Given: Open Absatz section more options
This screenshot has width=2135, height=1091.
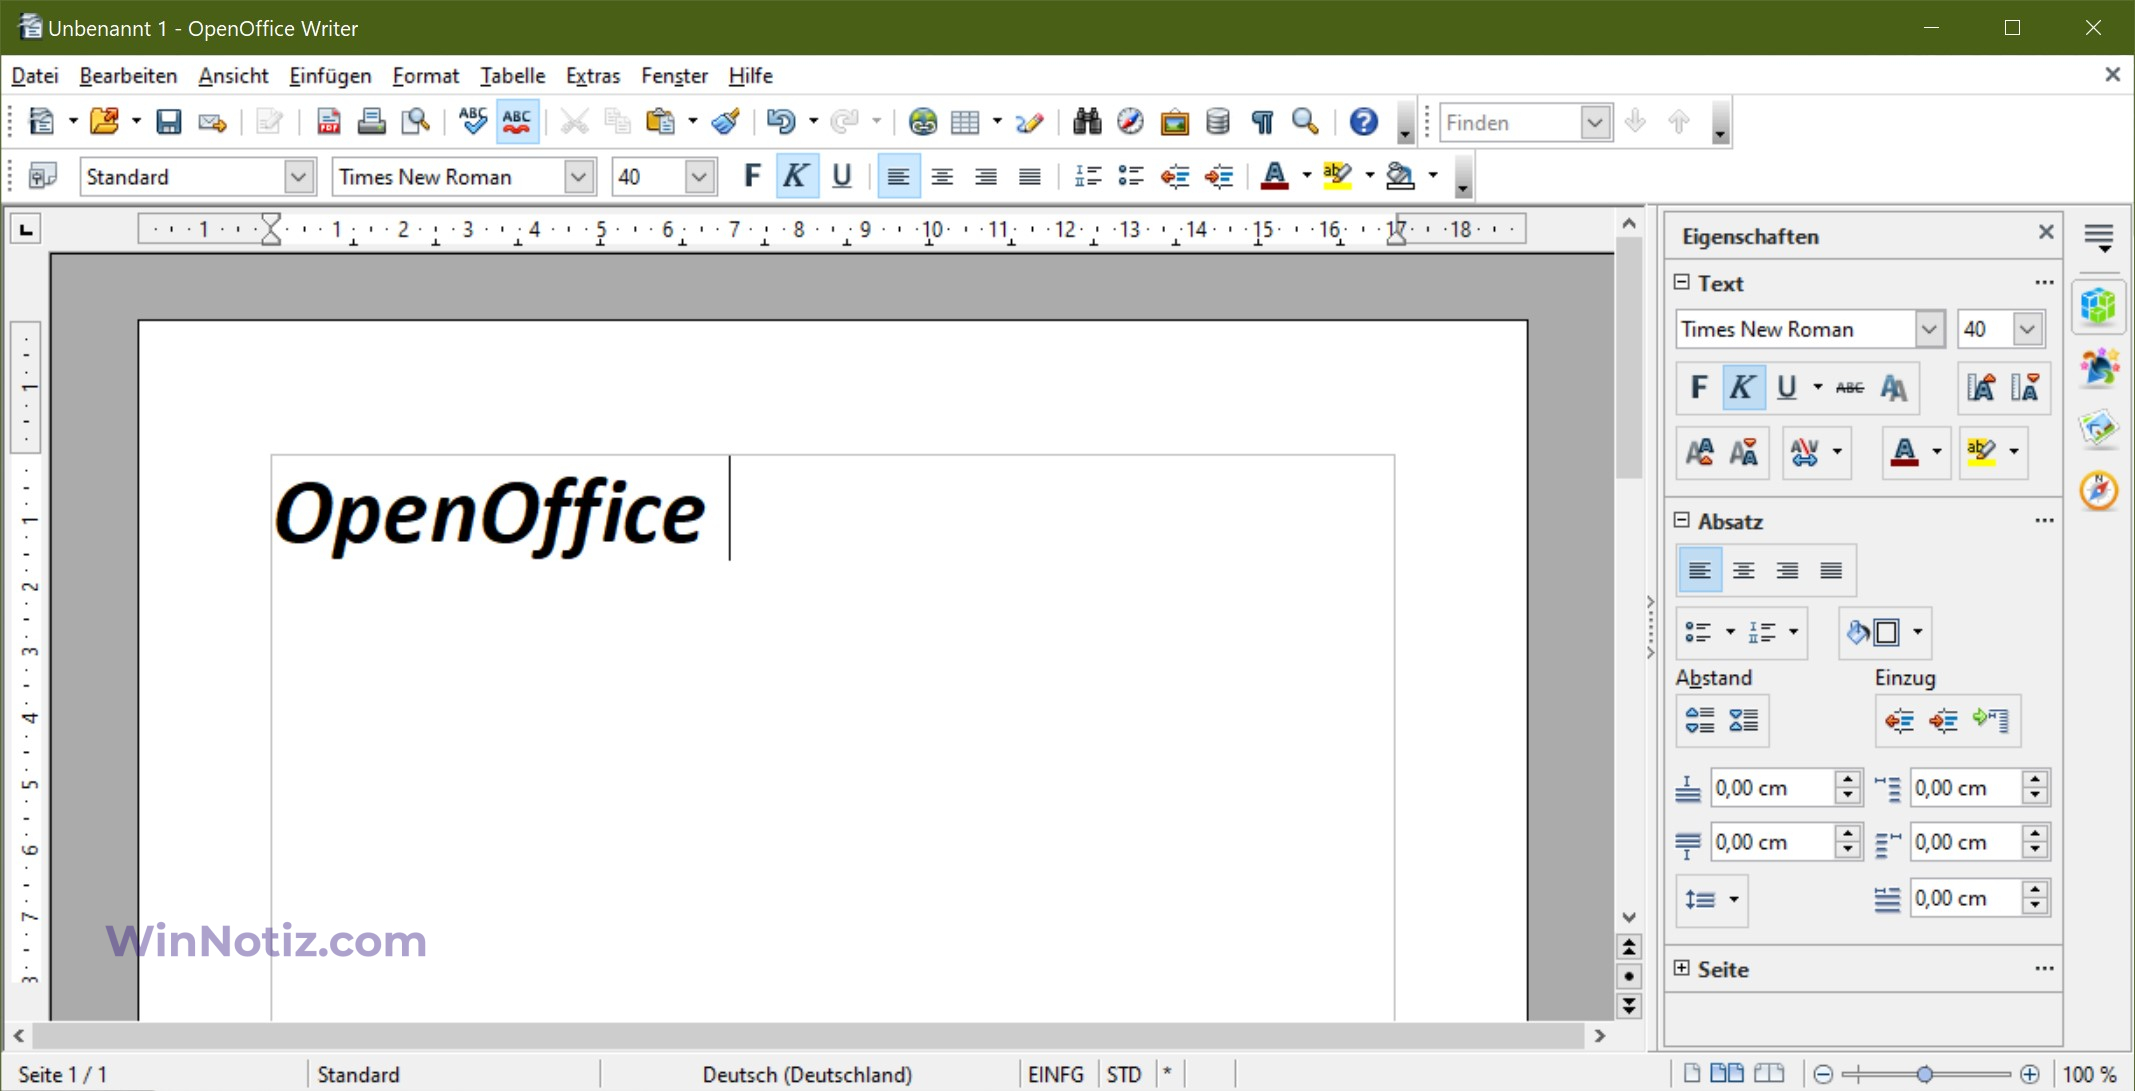Looking at the screenshot, I should 2044,520.
